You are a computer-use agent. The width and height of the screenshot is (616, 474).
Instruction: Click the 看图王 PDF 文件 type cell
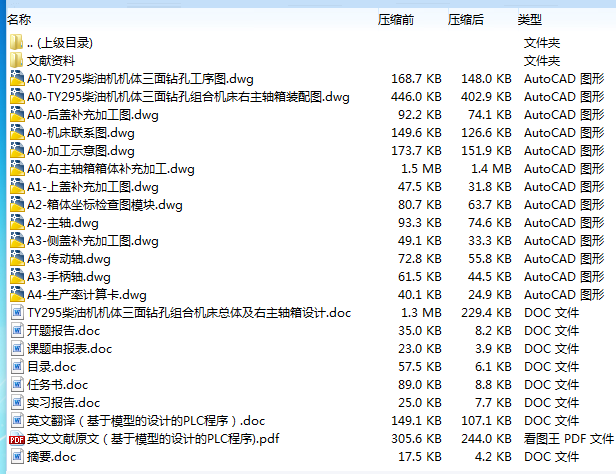click(568, 439)
